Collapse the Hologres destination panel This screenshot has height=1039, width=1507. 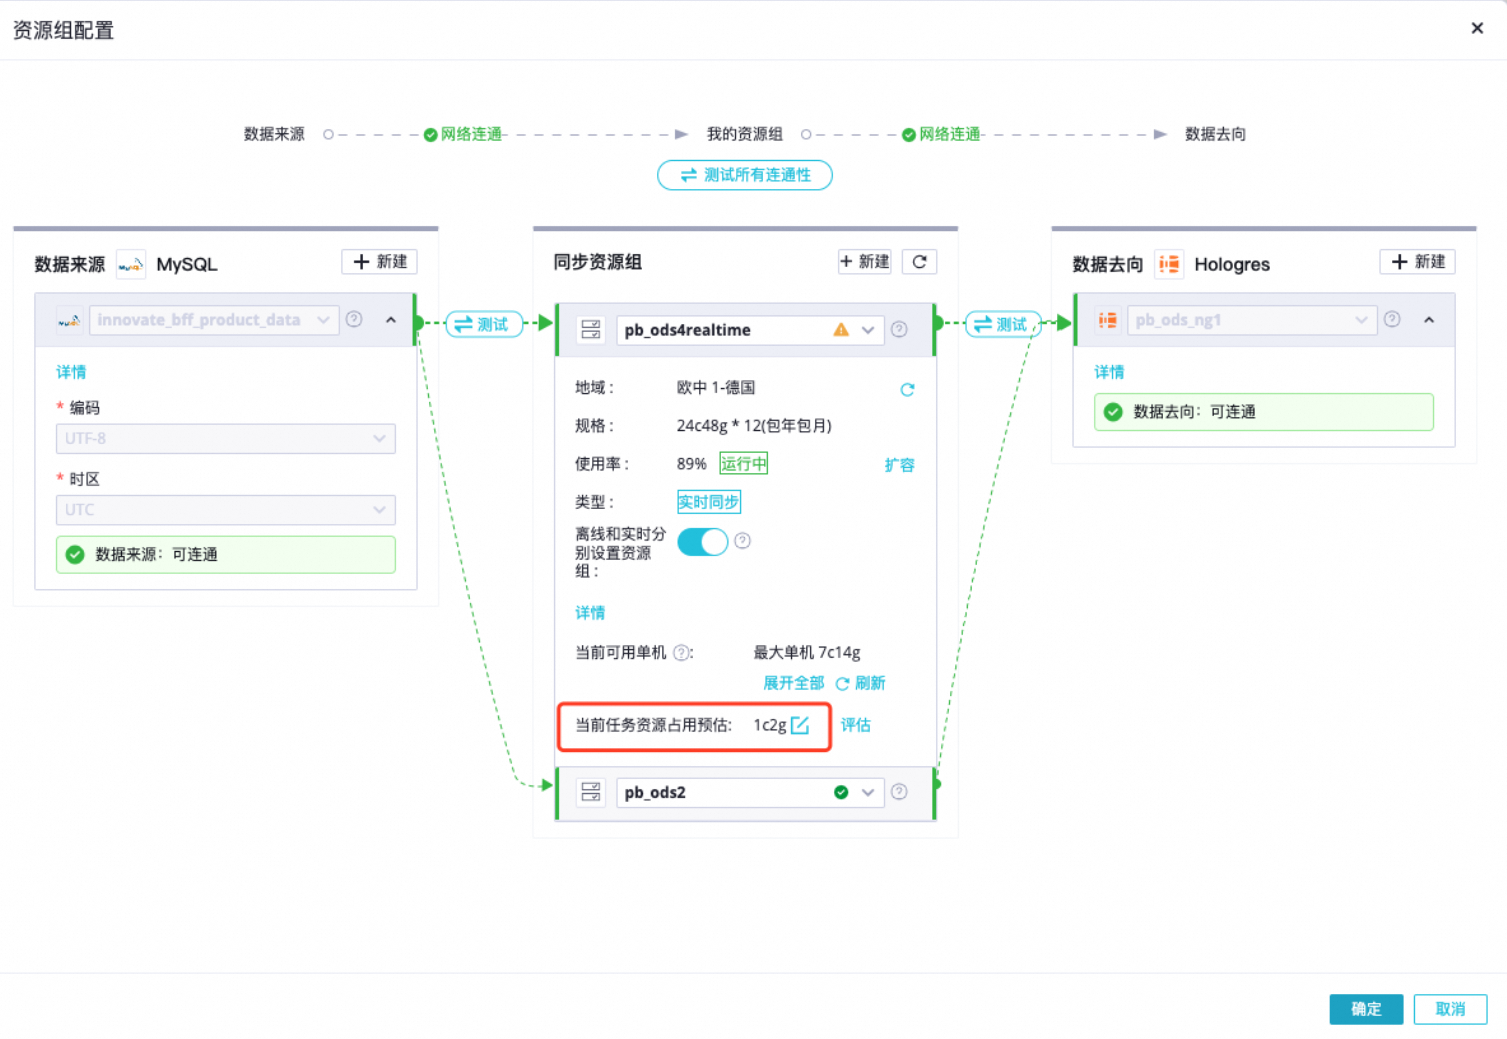(x=1429, y=320)
